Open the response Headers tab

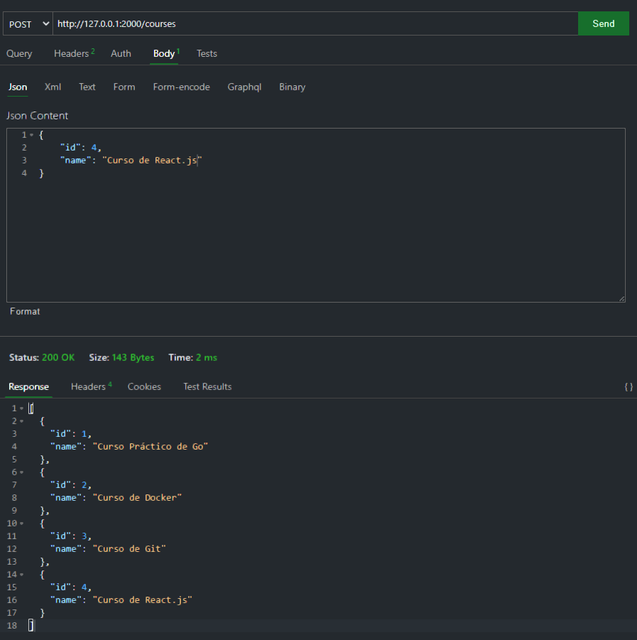[x=91, y=387]
